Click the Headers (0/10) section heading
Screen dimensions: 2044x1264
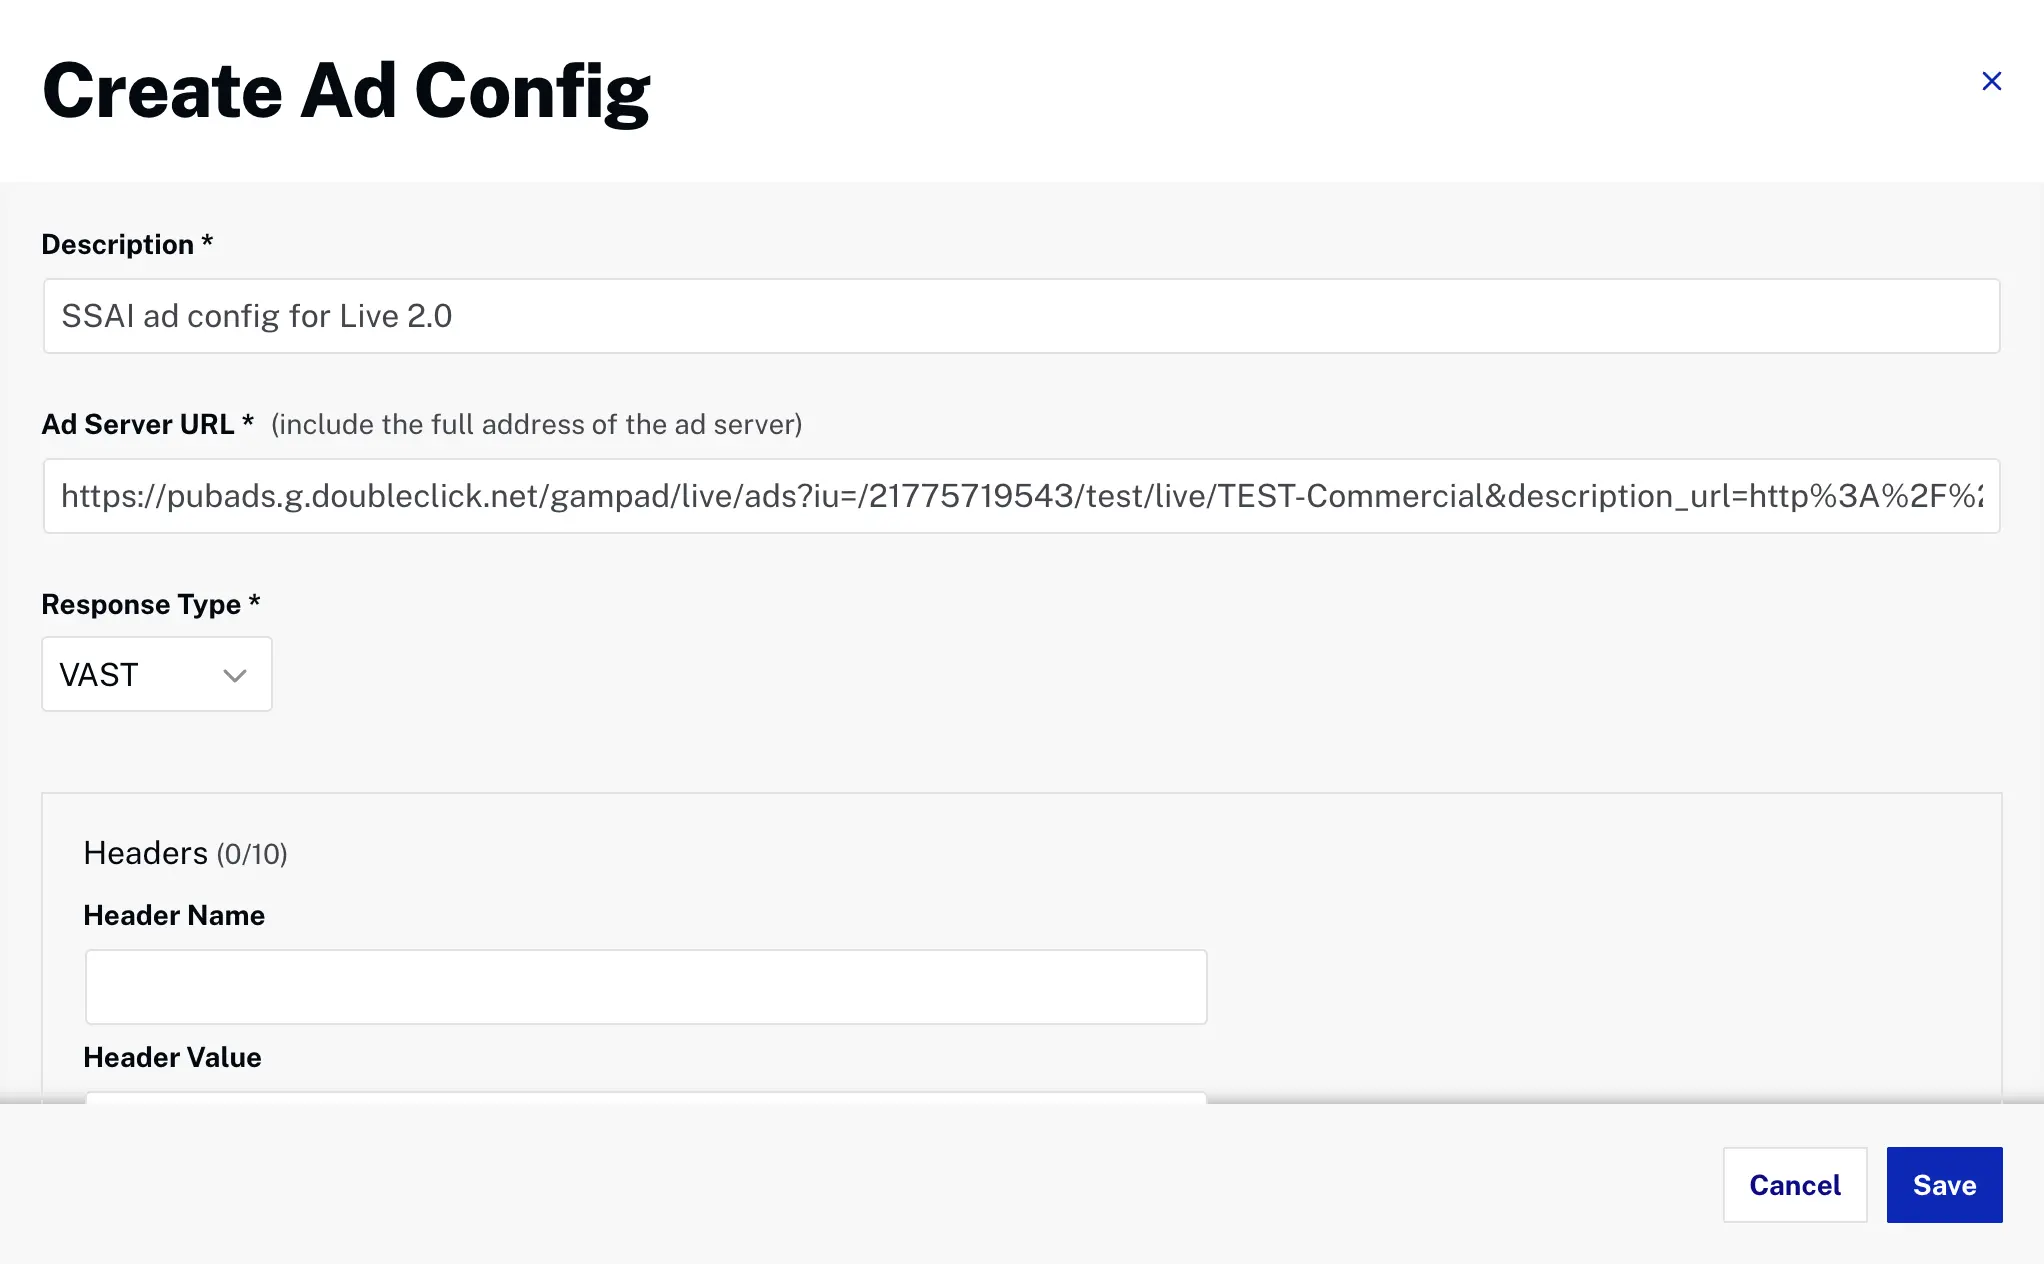[185, 853]
